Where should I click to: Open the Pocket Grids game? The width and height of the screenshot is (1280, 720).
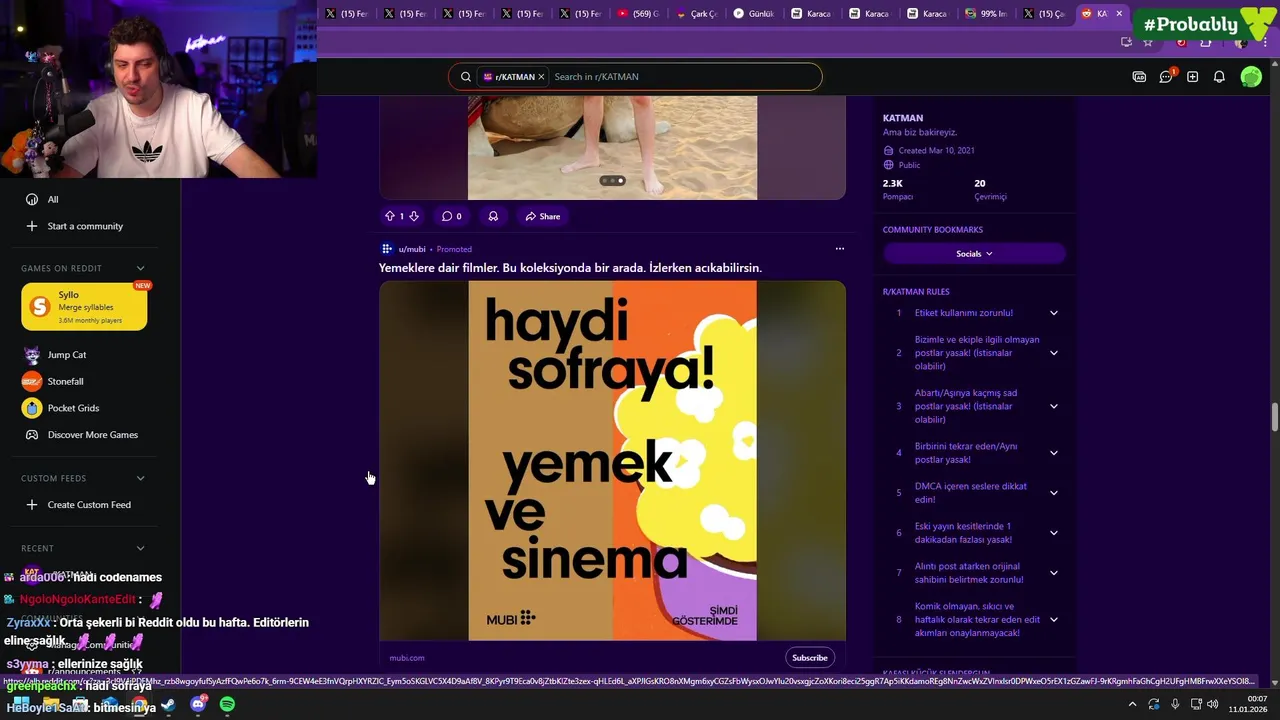pos(73,408)
